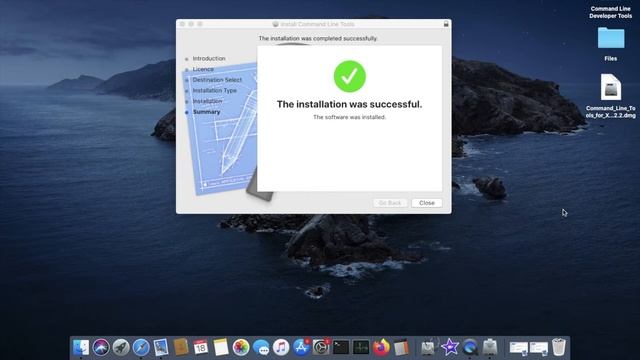Click 'The software was installed.' text
This screenshot has width=640, height=360.
pyautogui.click(x=349, y=117)
